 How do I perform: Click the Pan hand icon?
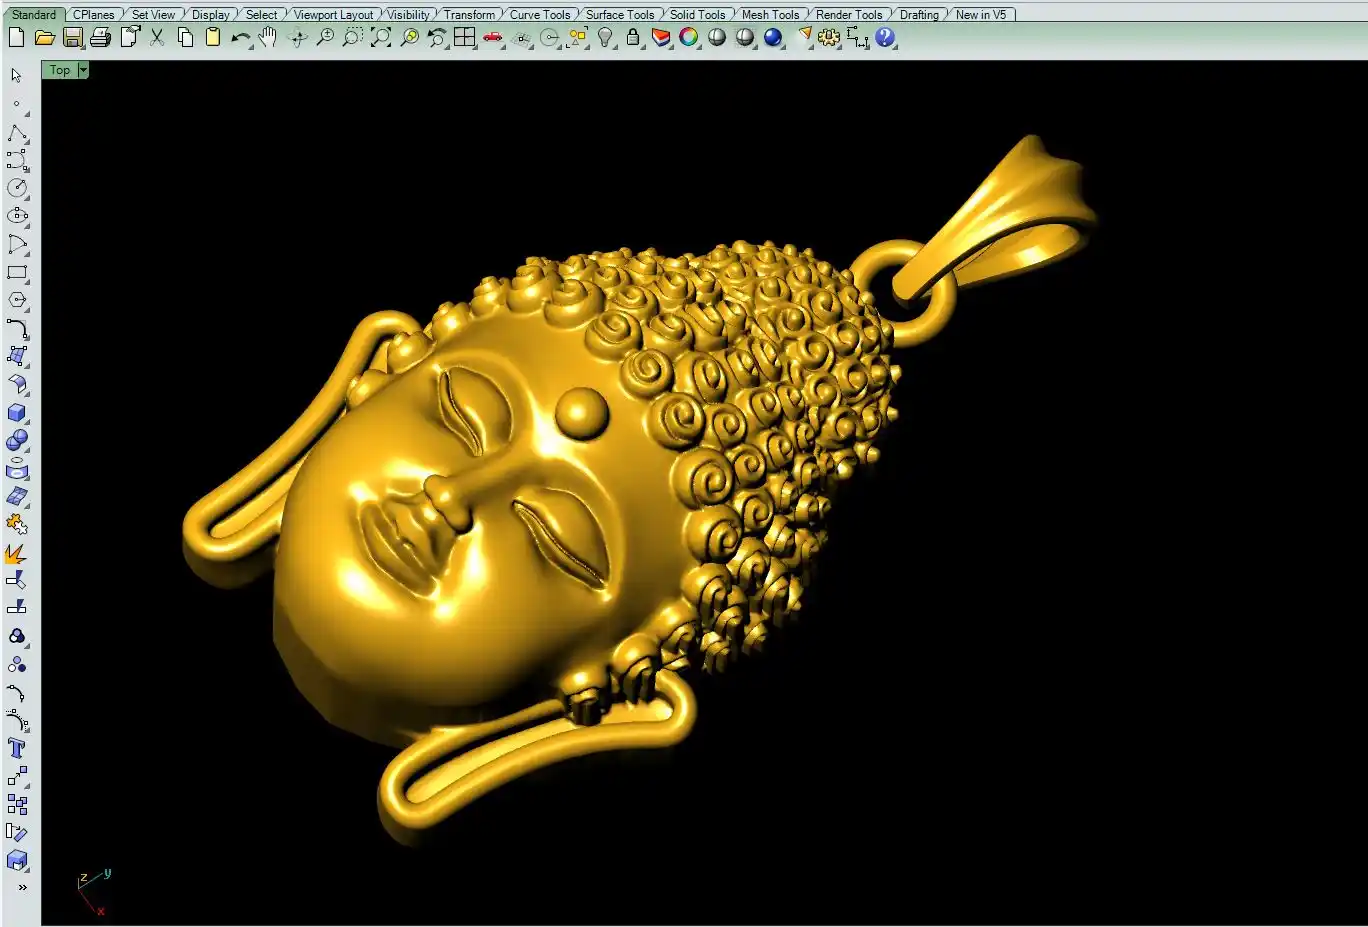(x=267, y=38)
